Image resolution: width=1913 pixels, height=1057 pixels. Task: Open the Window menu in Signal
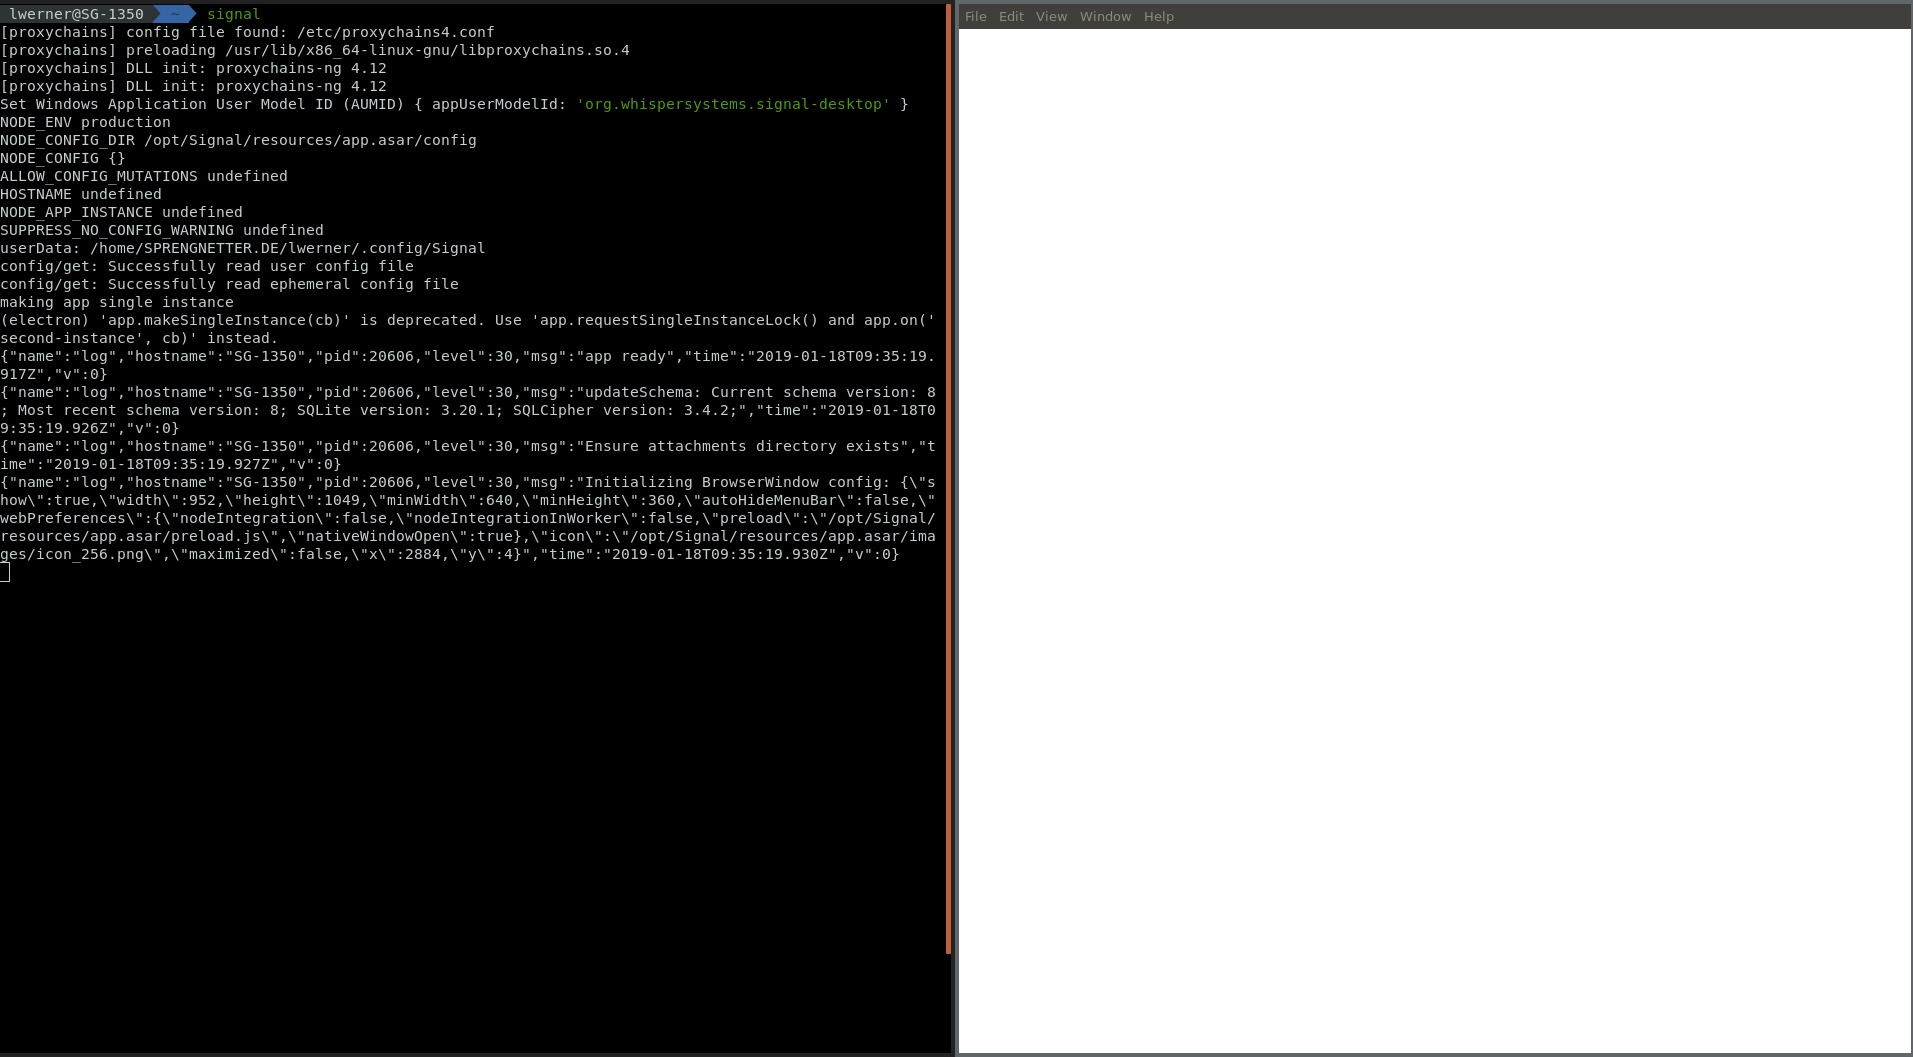[x=1104, y=16]
